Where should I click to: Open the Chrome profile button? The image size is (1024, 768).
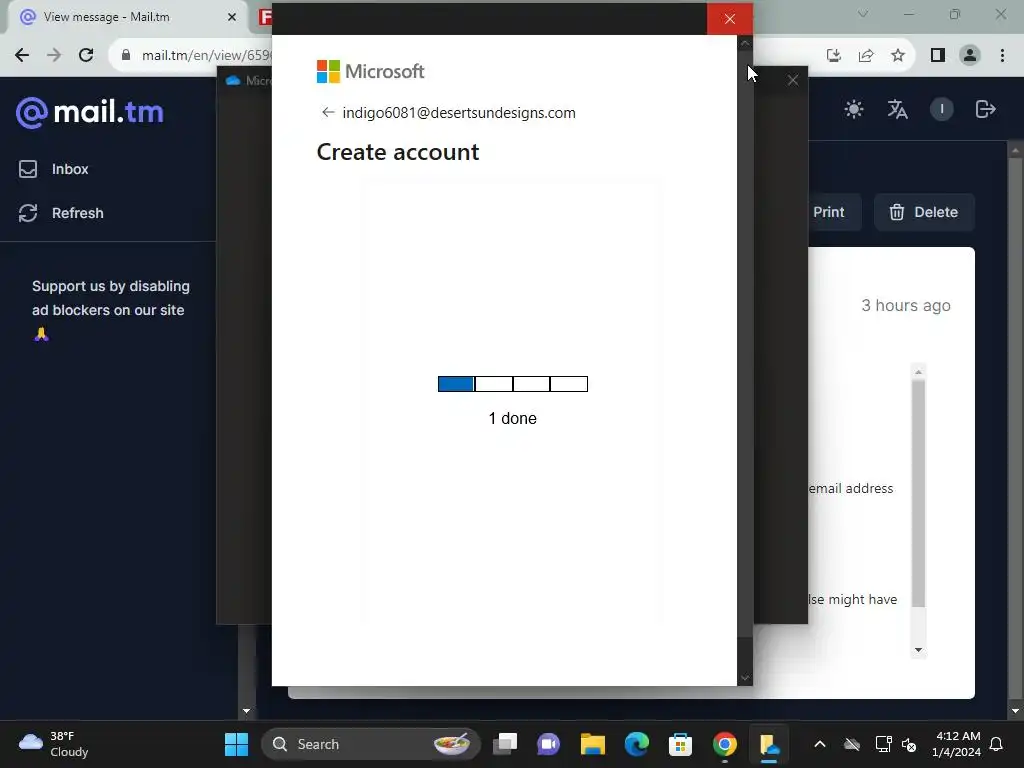point(970,56)
